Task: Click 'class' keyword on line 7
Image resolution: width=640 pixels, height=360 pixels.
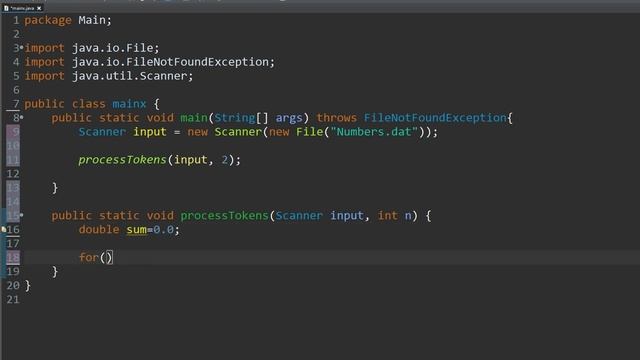Action: point(89,104)
